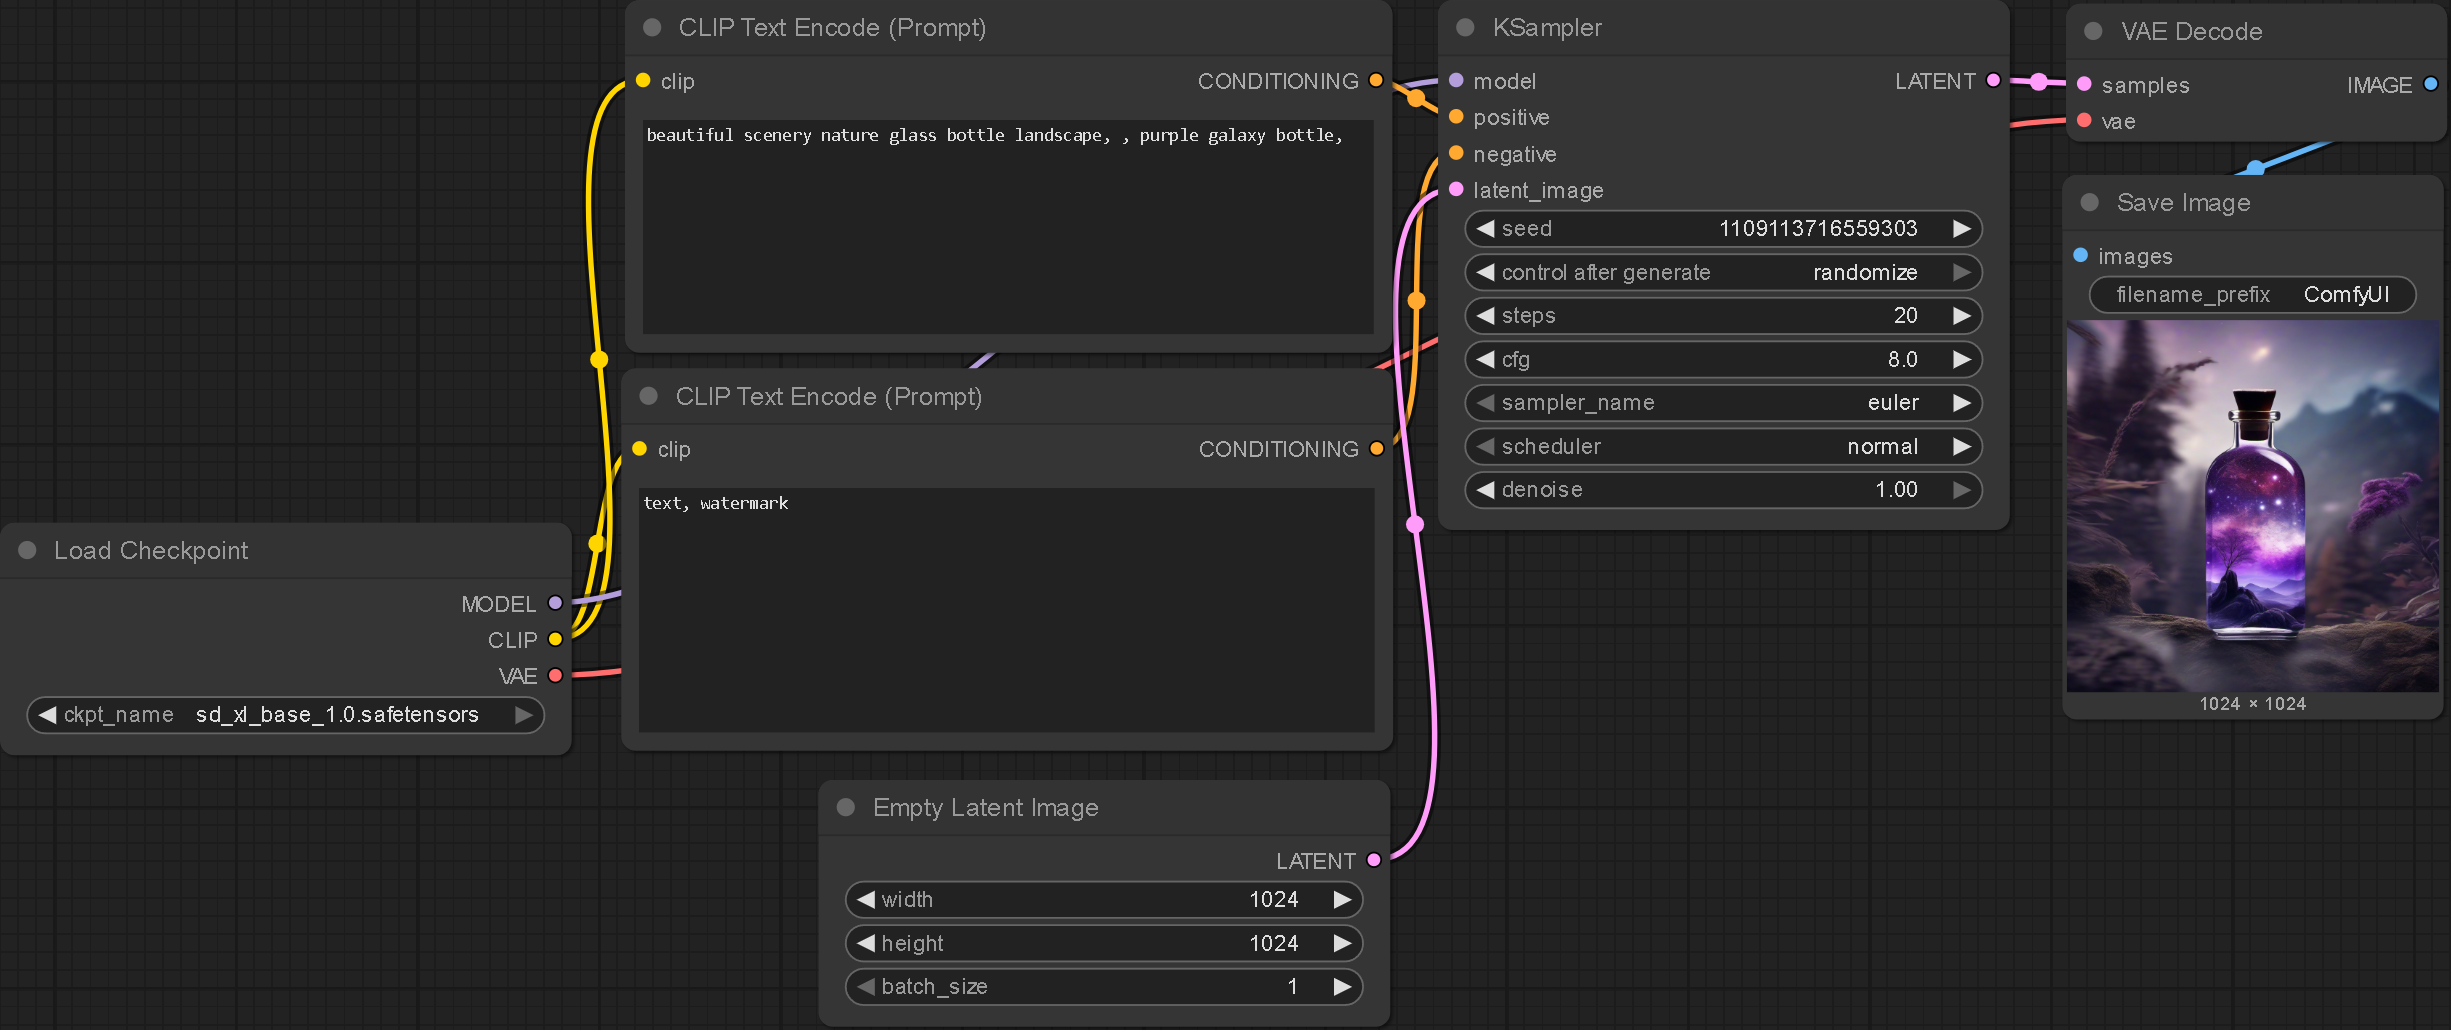Click the KSampler node title
2451x1030 pixels.
pos(1547,28)
